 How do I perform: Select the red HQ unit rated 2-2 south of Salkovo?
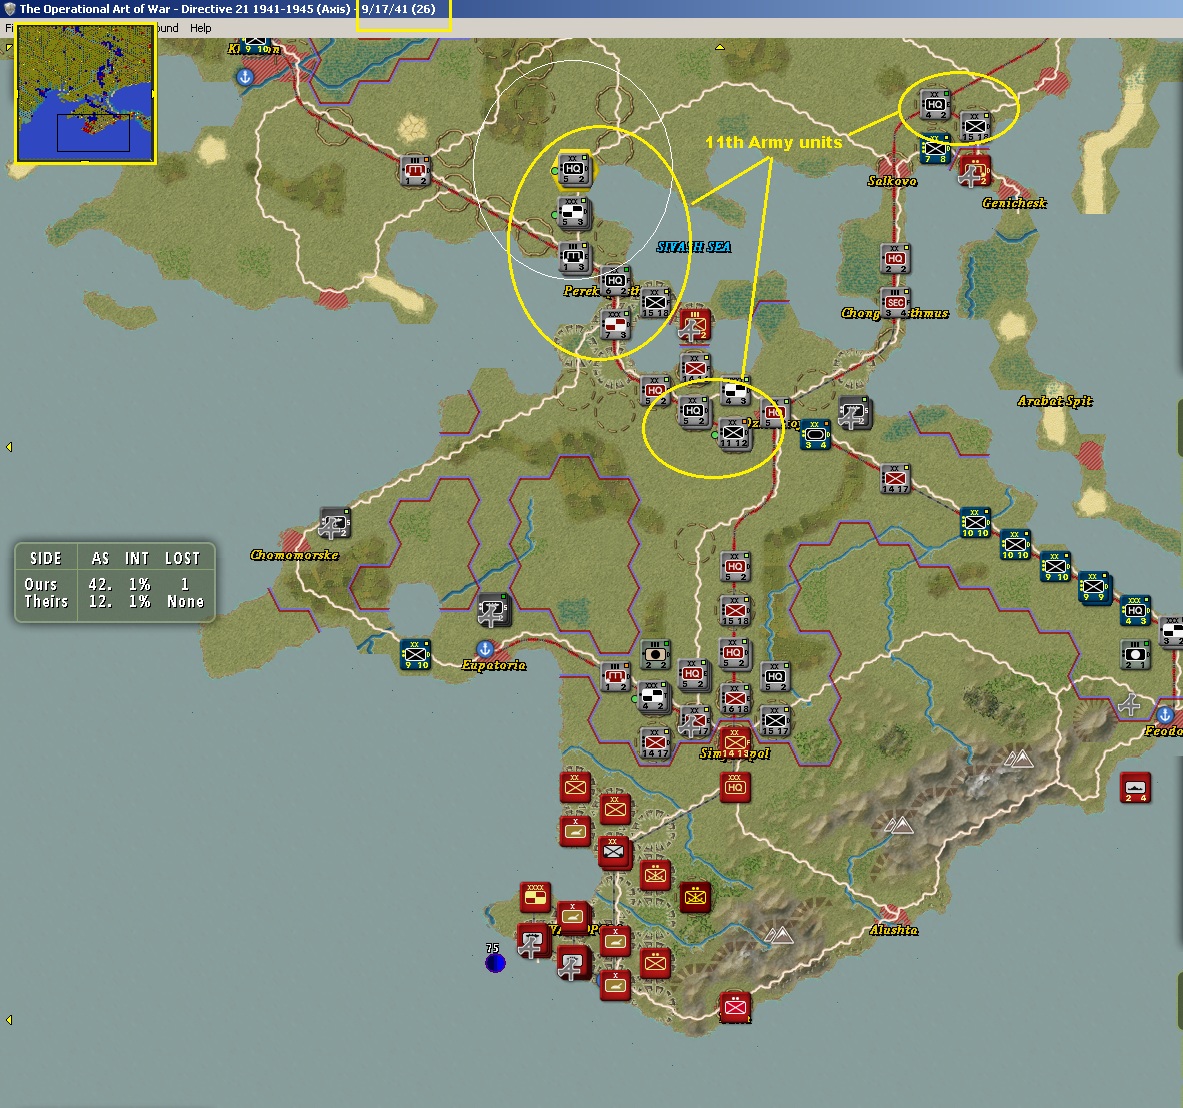click(895, 259)
